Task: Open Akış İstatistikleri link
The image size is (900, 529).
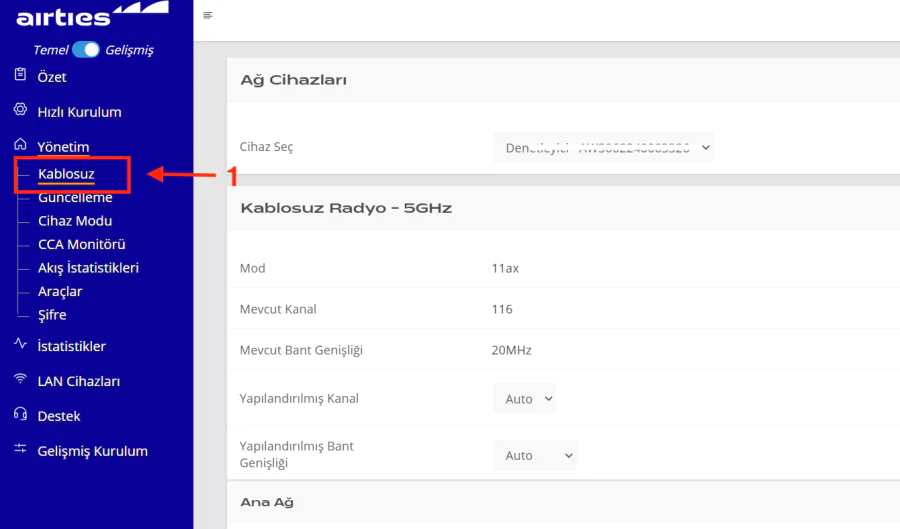Action: pos(88,268)
